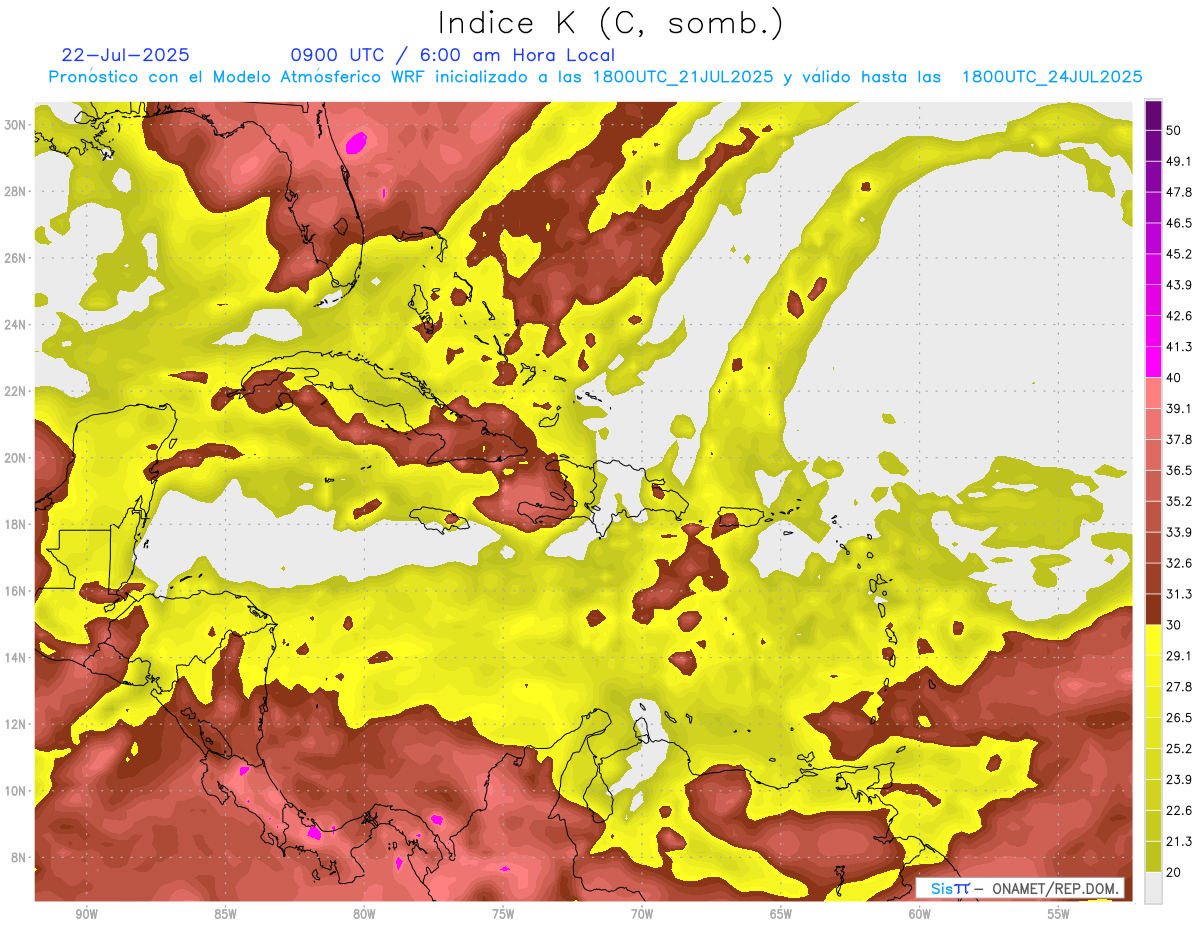Click the bright magenta swatch between 40 and 41.3
1200x927 pixels.
click(1153, 362)
